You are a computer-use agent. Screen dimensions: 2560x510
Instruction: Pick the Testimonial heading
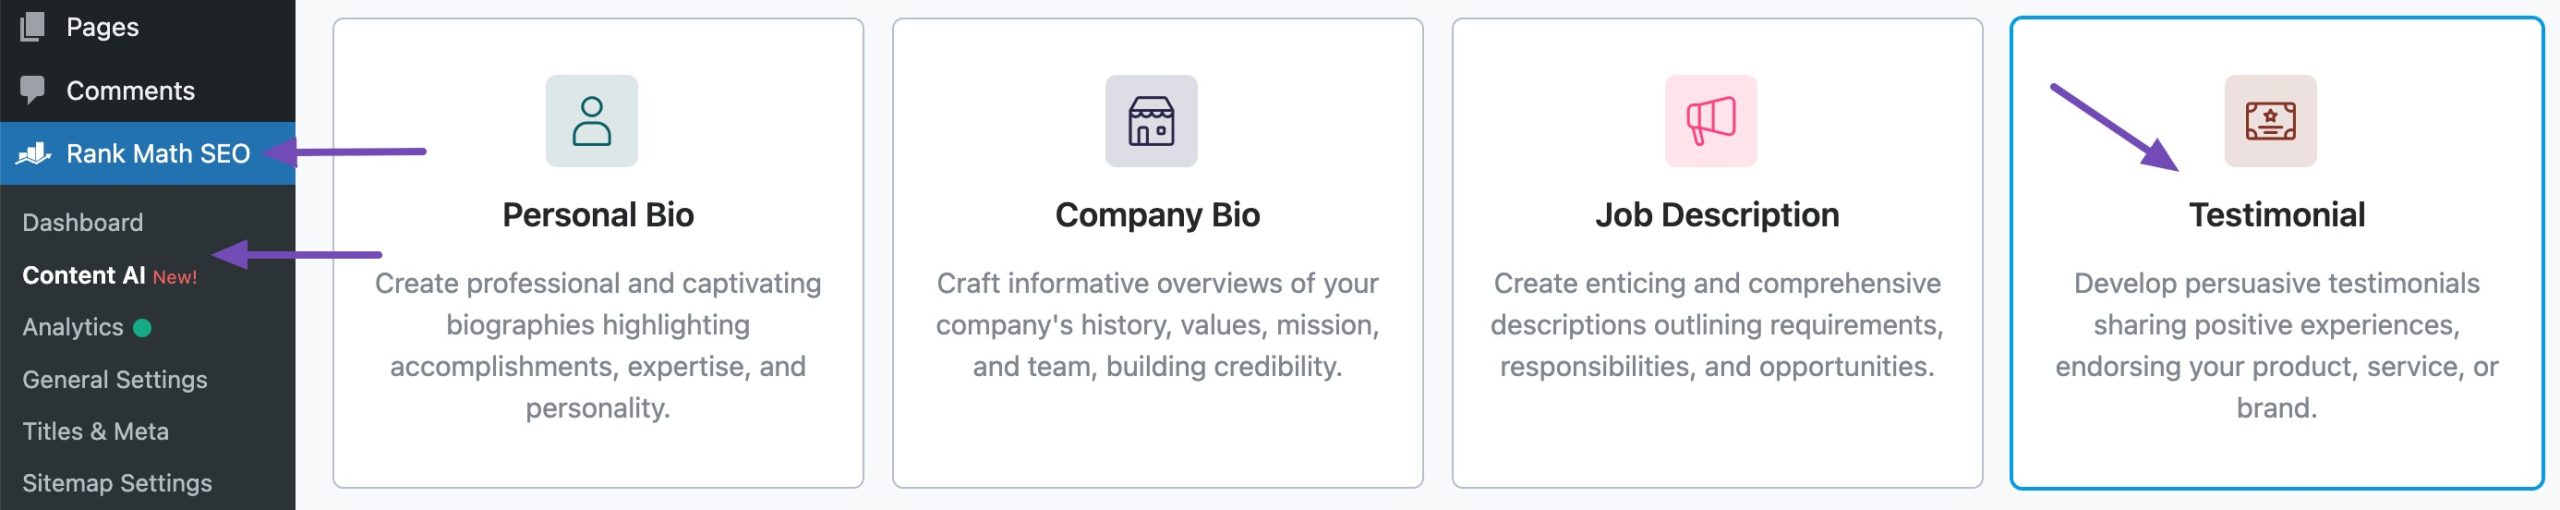[2276, 215]
